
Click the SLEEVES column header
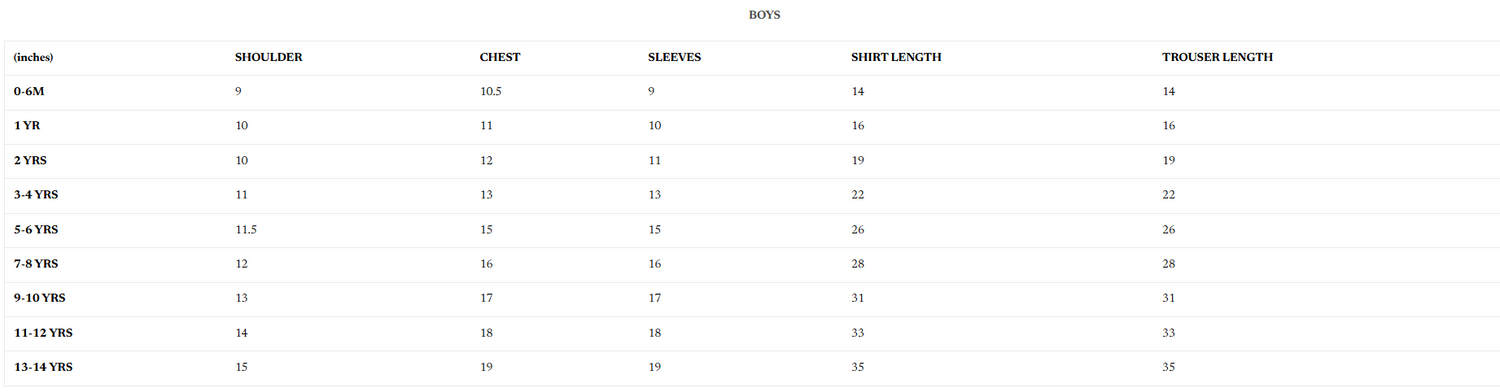[x=674, y=57]
